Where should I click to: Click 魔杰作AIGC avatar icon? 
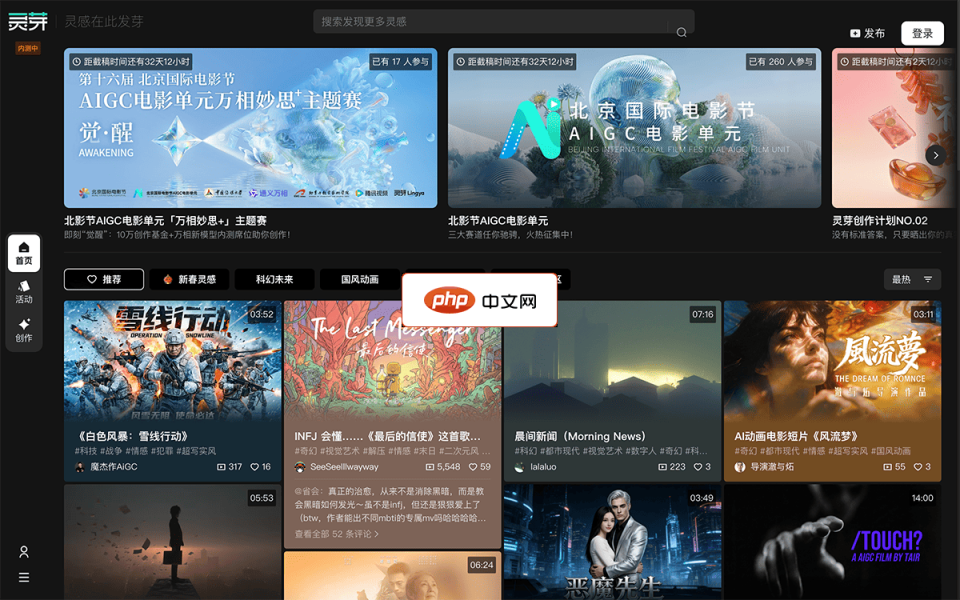tap(80, 467)
